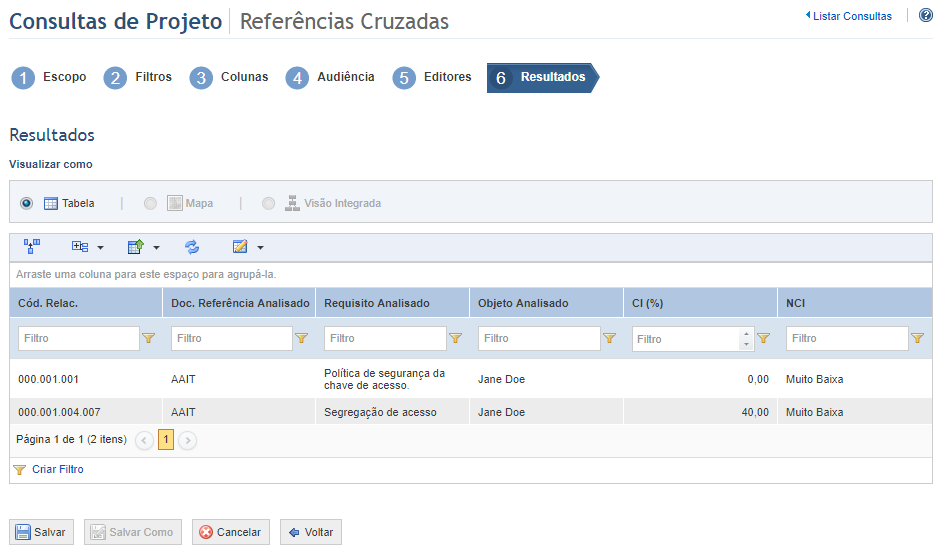
Task: Expand the dropdown arrow next to group columns icon
Action: point(100,248)
